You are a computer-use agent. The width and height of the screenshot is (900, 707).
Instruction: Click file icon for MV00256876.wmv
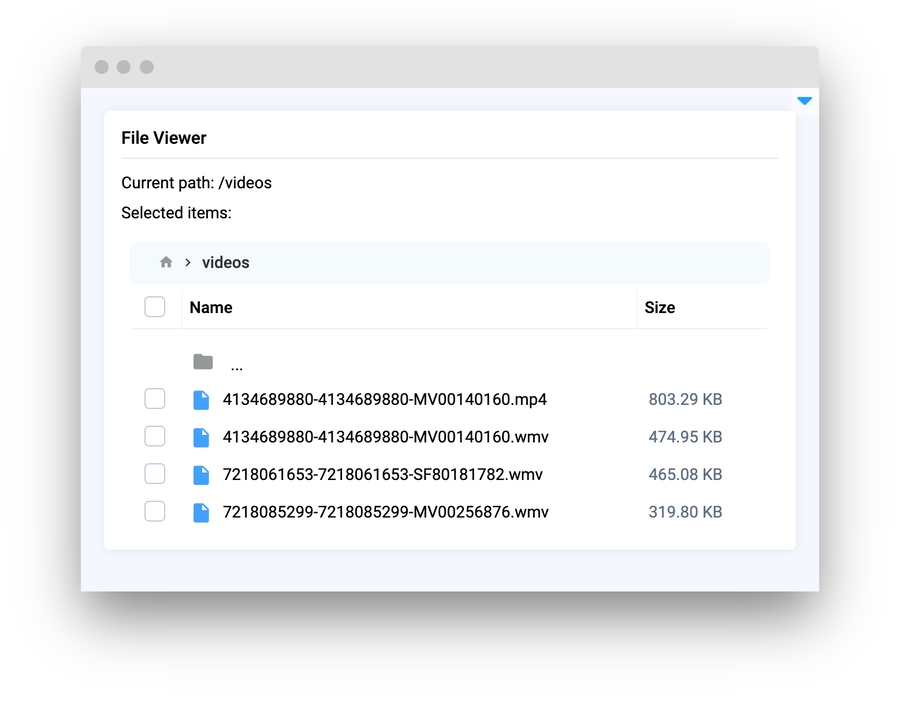pos(201,512)
